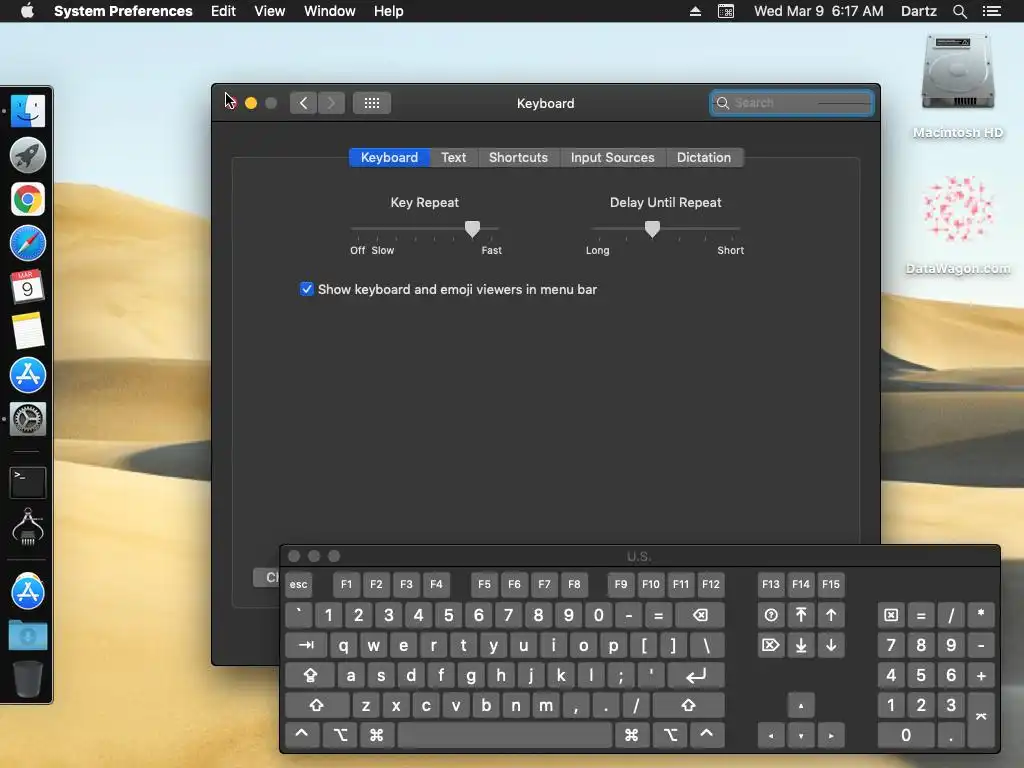Click the F13 key on keyboard viewer

[x=771, y=584]
